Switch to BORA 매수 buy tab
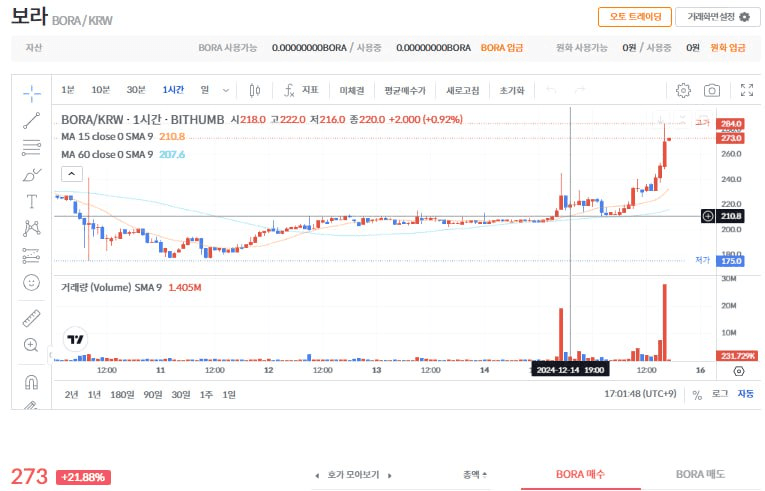This screenshot has width=765, height=491. coord(580,474)
